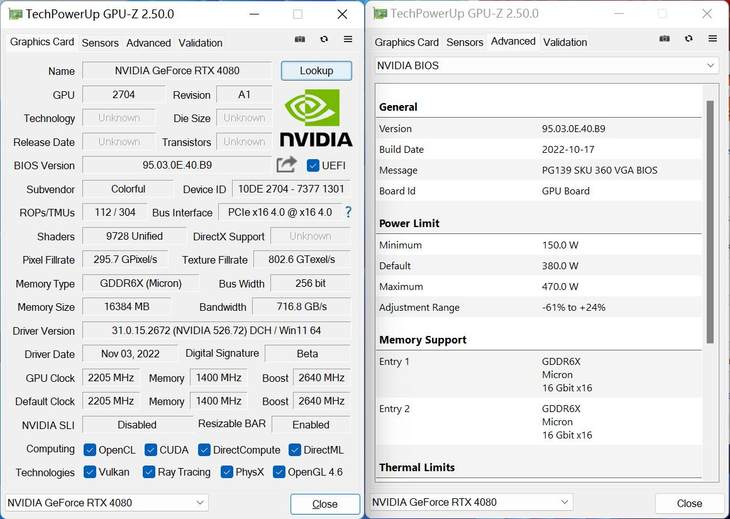Toggle the OpenCL checkbox
This screenshot has height=519, width=730.
89,450
